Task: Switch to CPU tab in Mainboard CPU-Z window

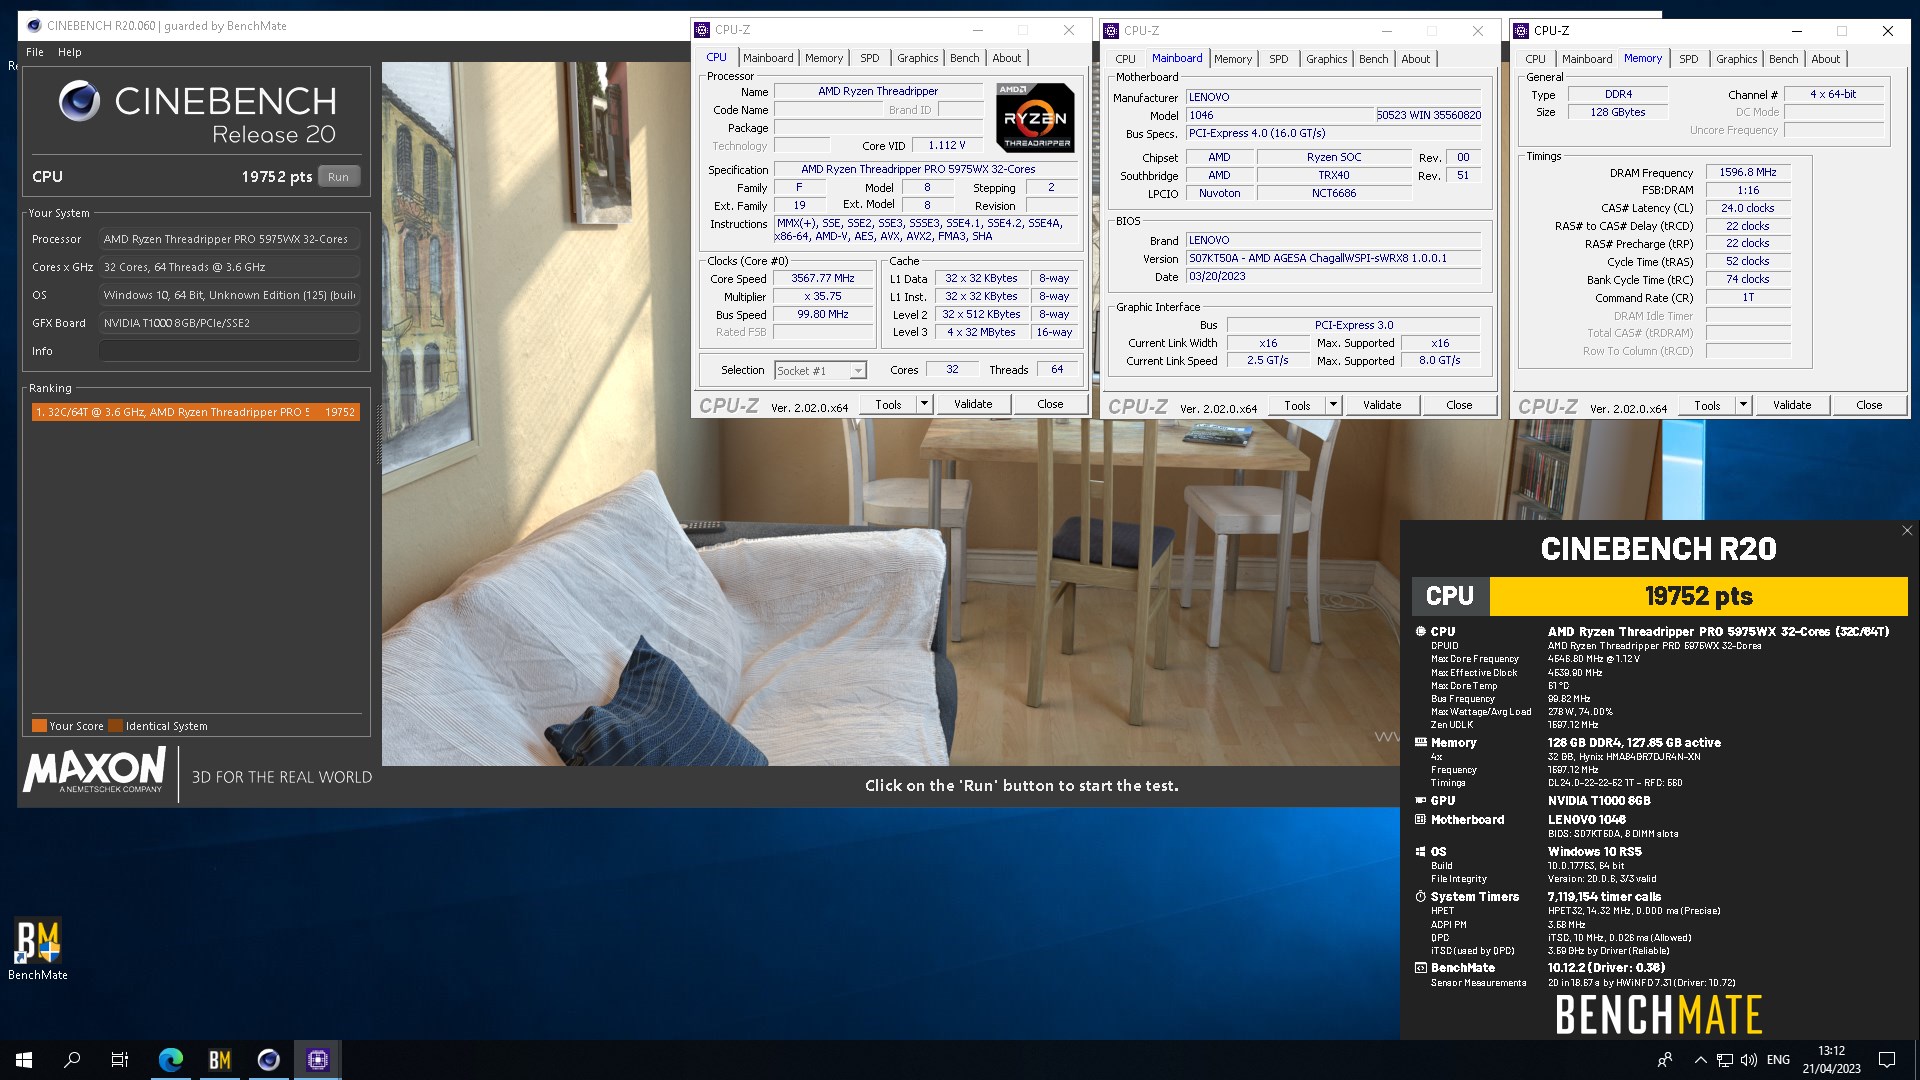Action: [1125, 59]
